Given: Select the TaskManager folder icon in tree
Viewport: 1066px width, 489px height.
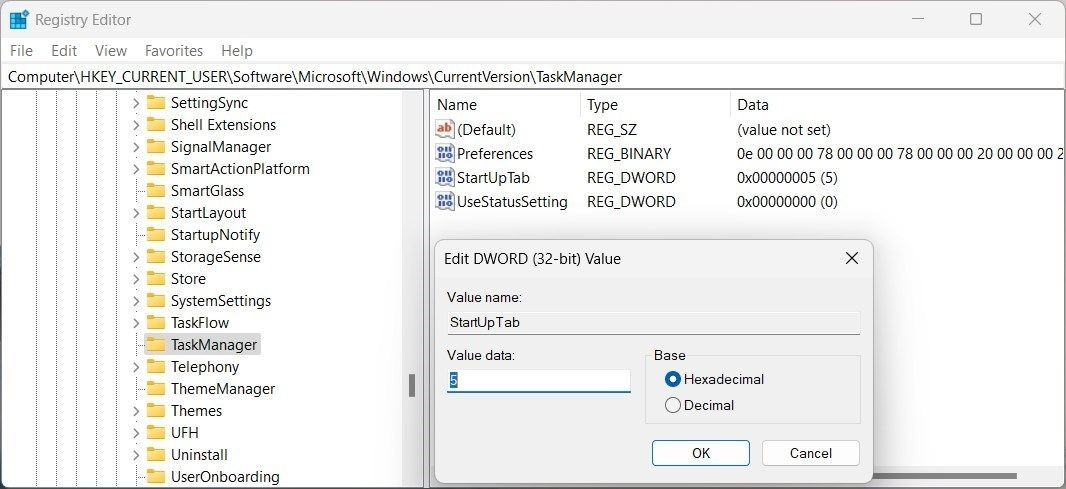Looking at the screenshot, I should (156, 345).
